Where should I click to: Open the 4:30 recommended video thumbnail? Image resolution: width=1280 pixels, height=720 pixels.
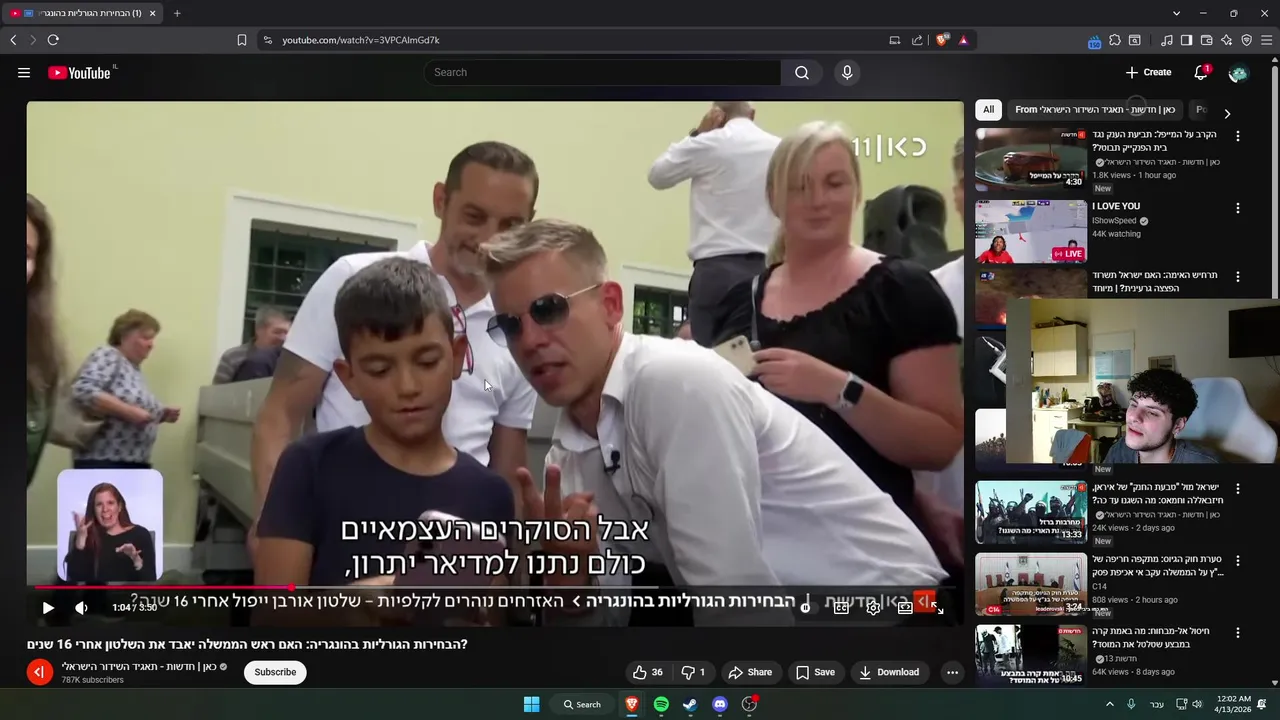coord(1031,159)
